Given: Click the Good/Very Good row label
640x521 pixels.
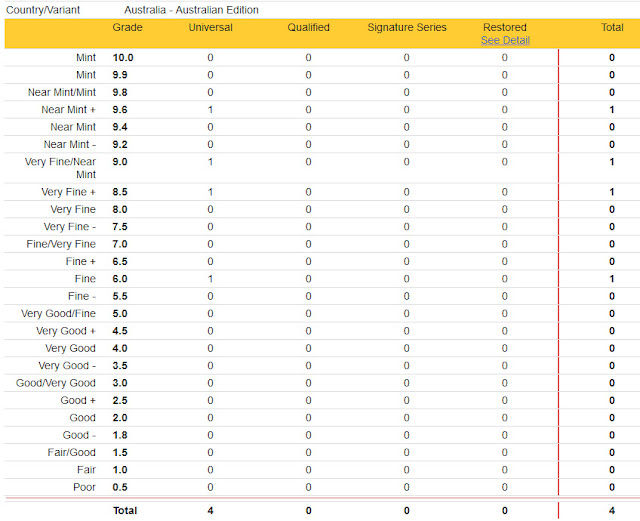Looking at the screenshot, I should pyautogui.click(x=56, y=383).
